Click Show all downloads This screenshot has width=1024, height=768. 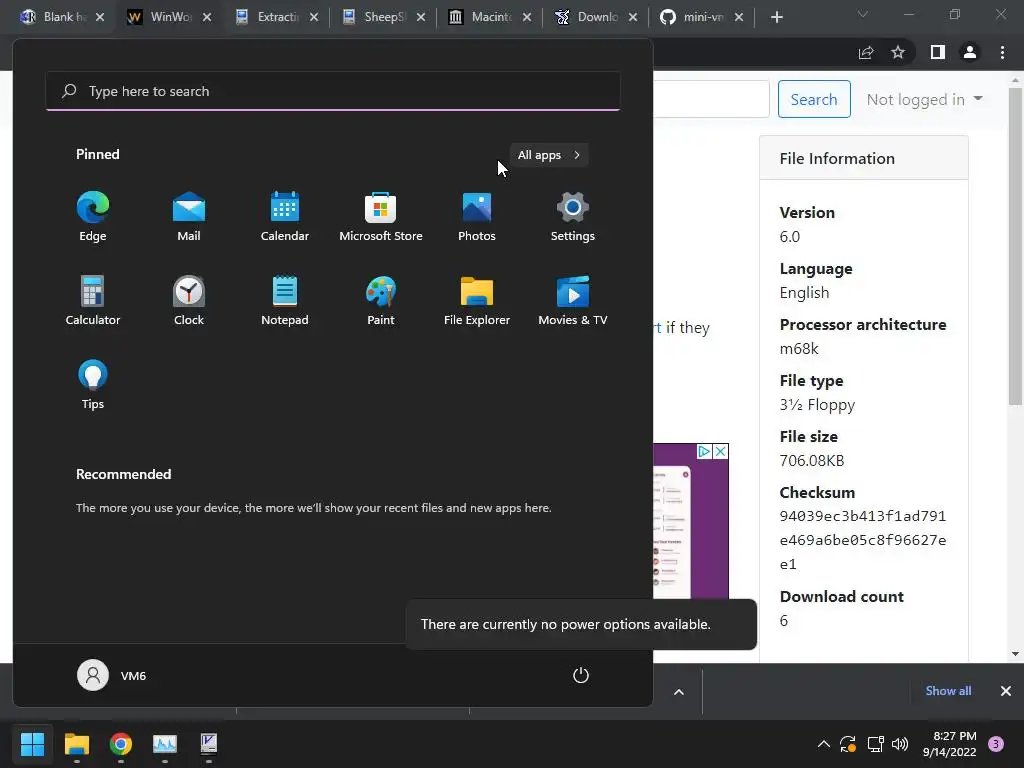(x=948, y=691)
